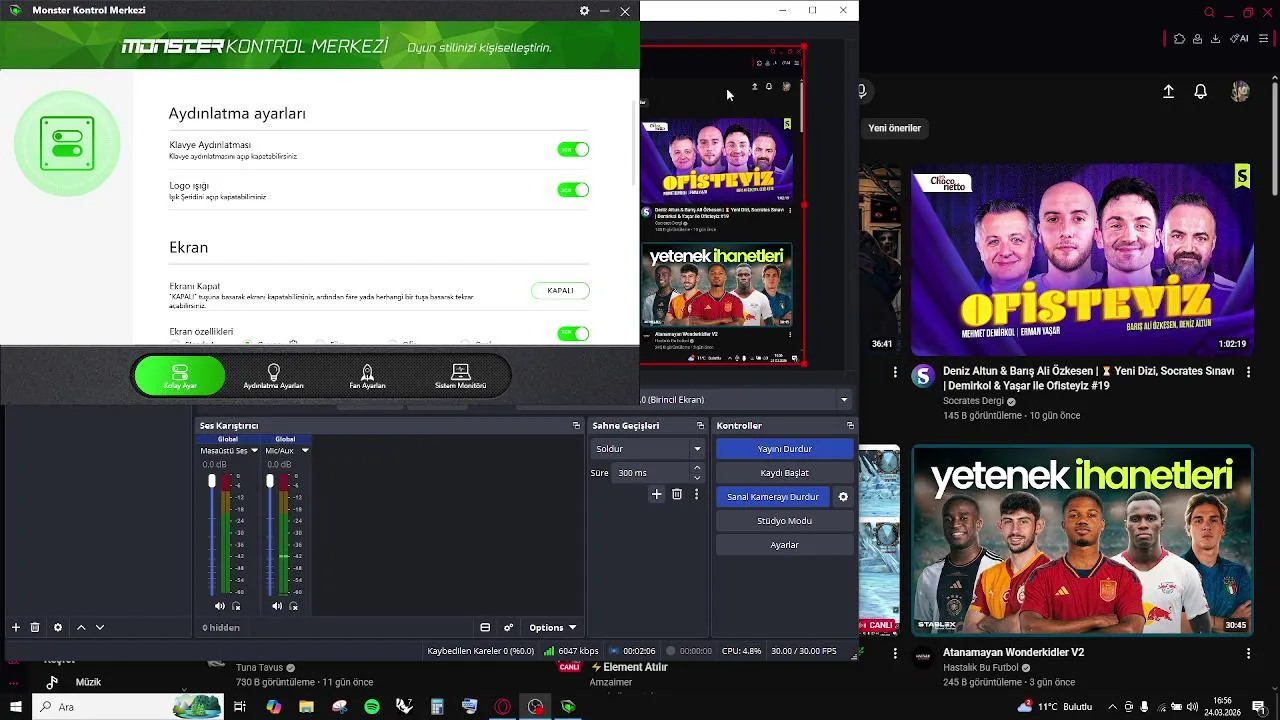This screenshot has height=720, width=1280.
Task: Increase the Süre duration with up arrow
Action: 697,467
